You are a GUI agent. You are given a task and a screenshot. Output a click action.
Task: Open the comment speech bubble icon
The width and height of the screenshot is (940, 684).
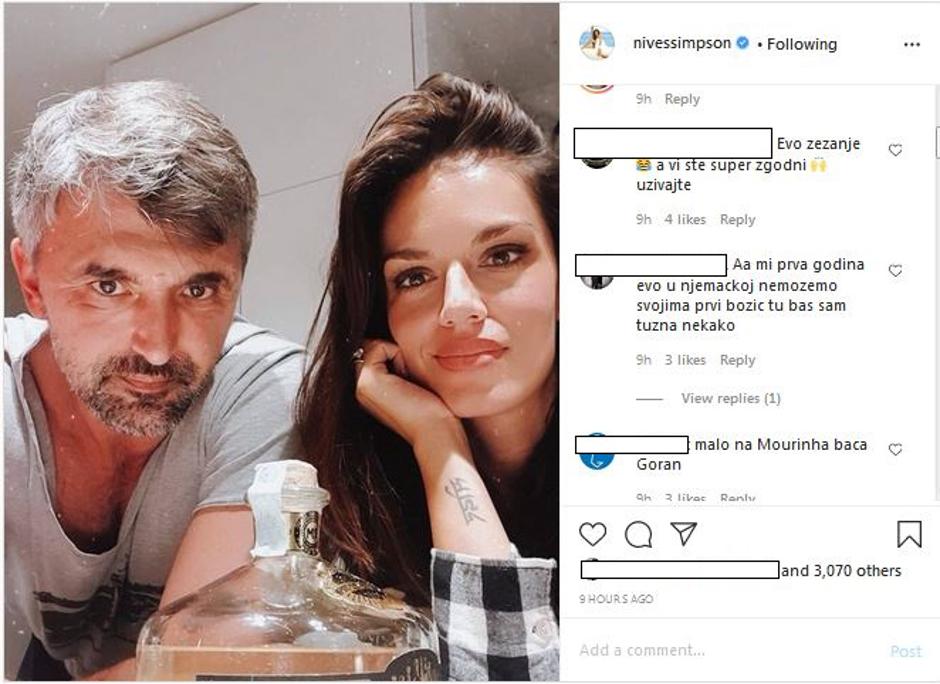click(638, 534)
